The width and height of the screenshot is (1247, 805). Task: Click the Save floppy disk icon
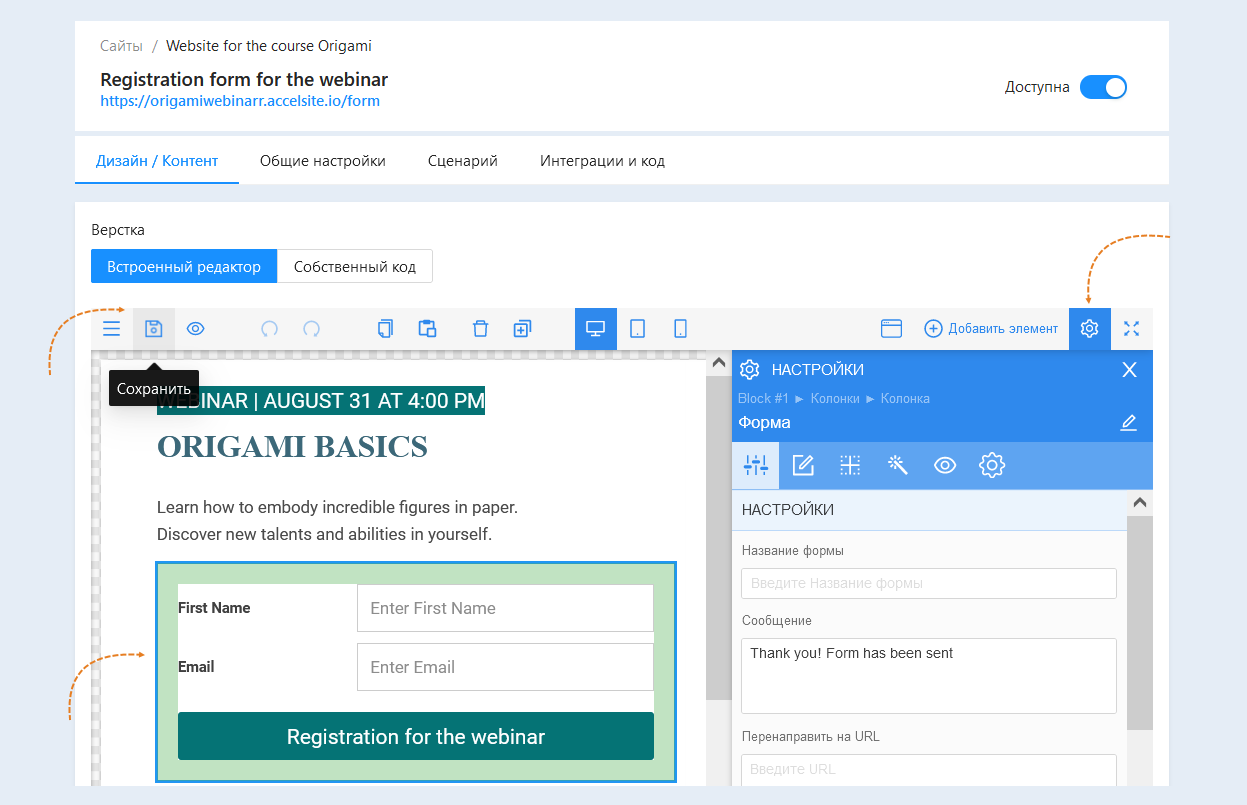[x=154, y=329]
